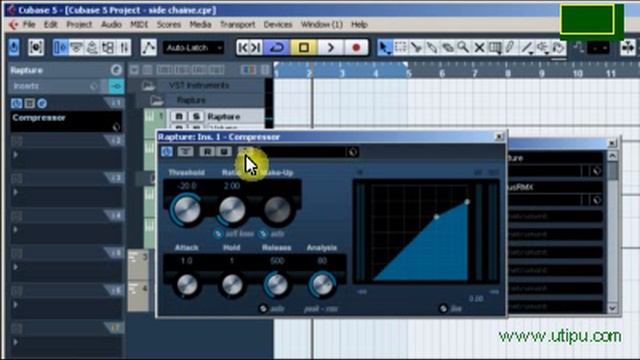The height and width of the screenshot is (360, 640).
Task: Open Compressor editor from insert slot 1
Action: (x=42, y=103)
